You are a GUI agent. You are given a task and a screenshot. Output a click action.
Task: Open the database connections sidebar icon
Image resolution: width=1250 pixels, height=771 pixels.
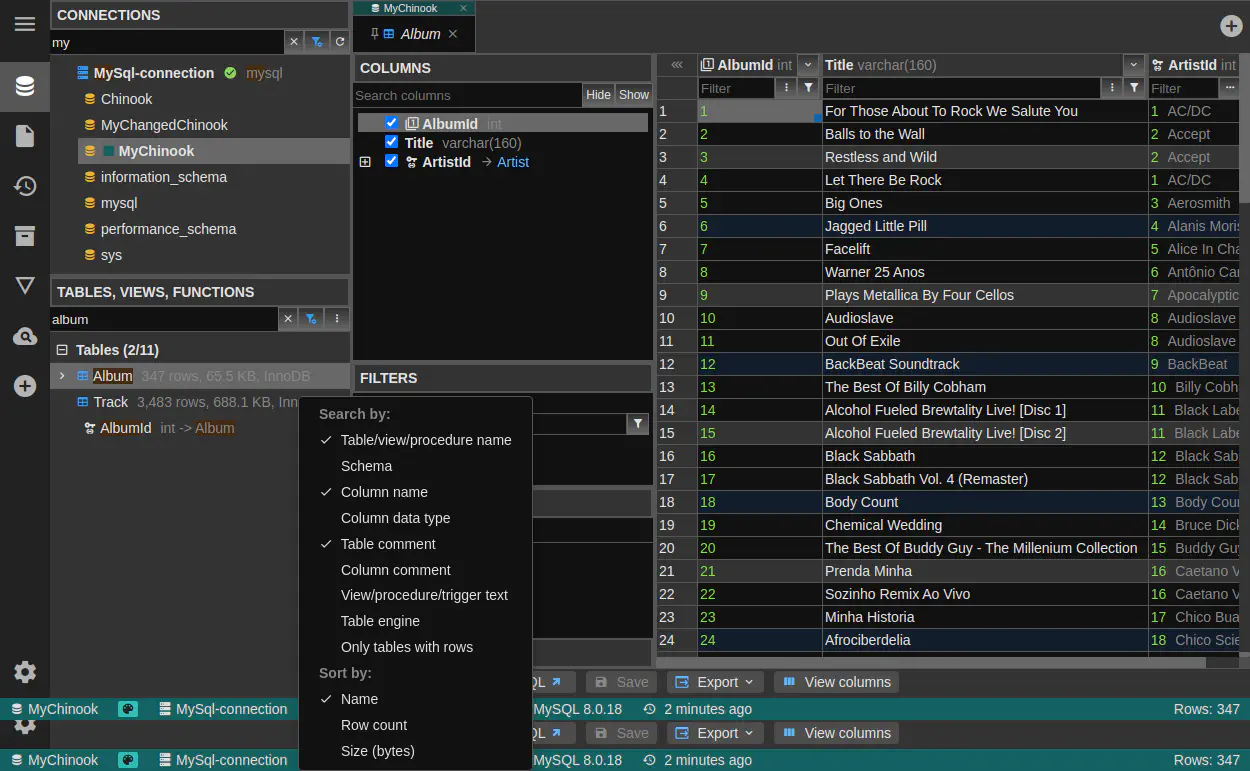coord(25,87)
